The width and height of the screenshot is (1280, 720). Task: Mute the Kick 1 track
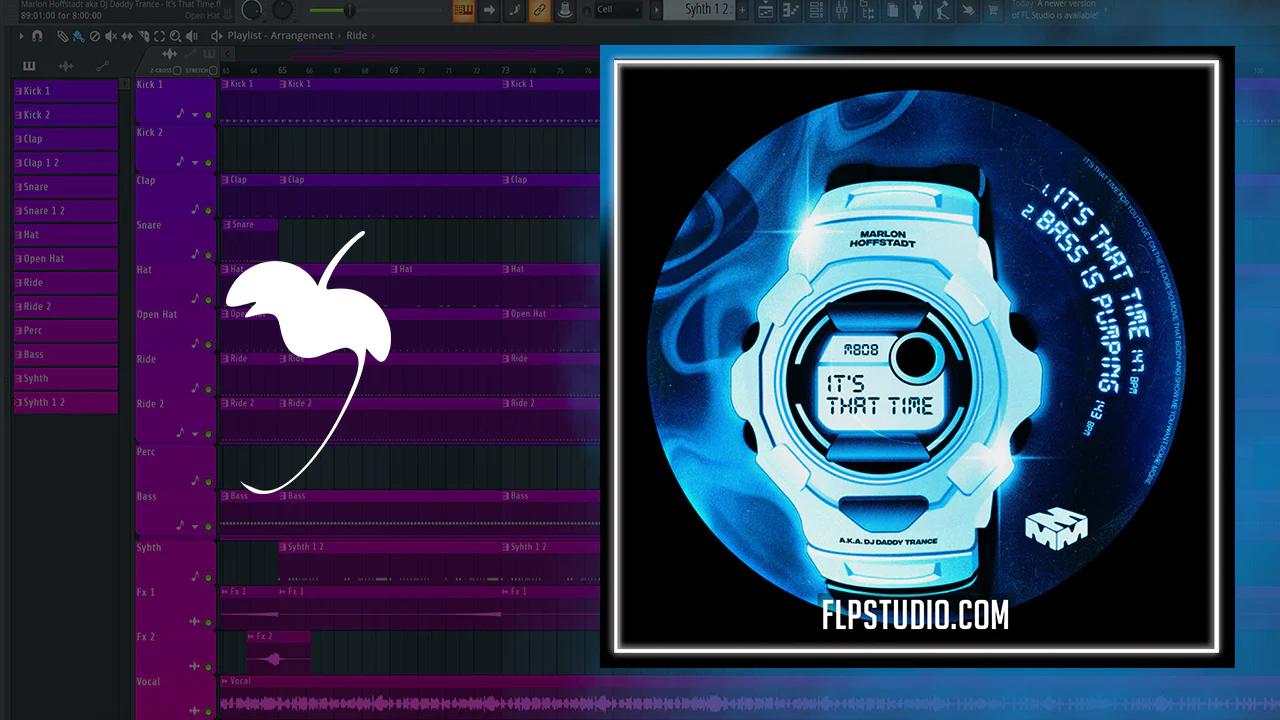[x=208, y=116]
